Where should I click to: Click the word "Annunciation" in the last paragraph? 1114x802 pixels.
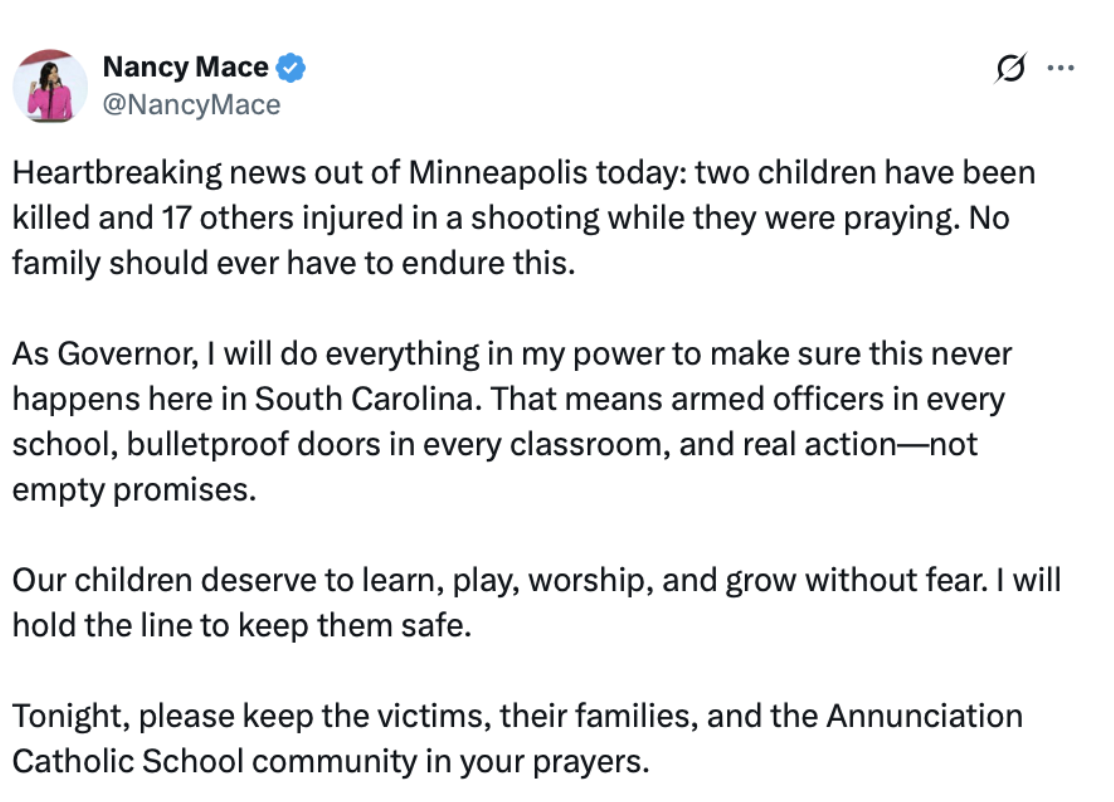click(x=924, y=716)
